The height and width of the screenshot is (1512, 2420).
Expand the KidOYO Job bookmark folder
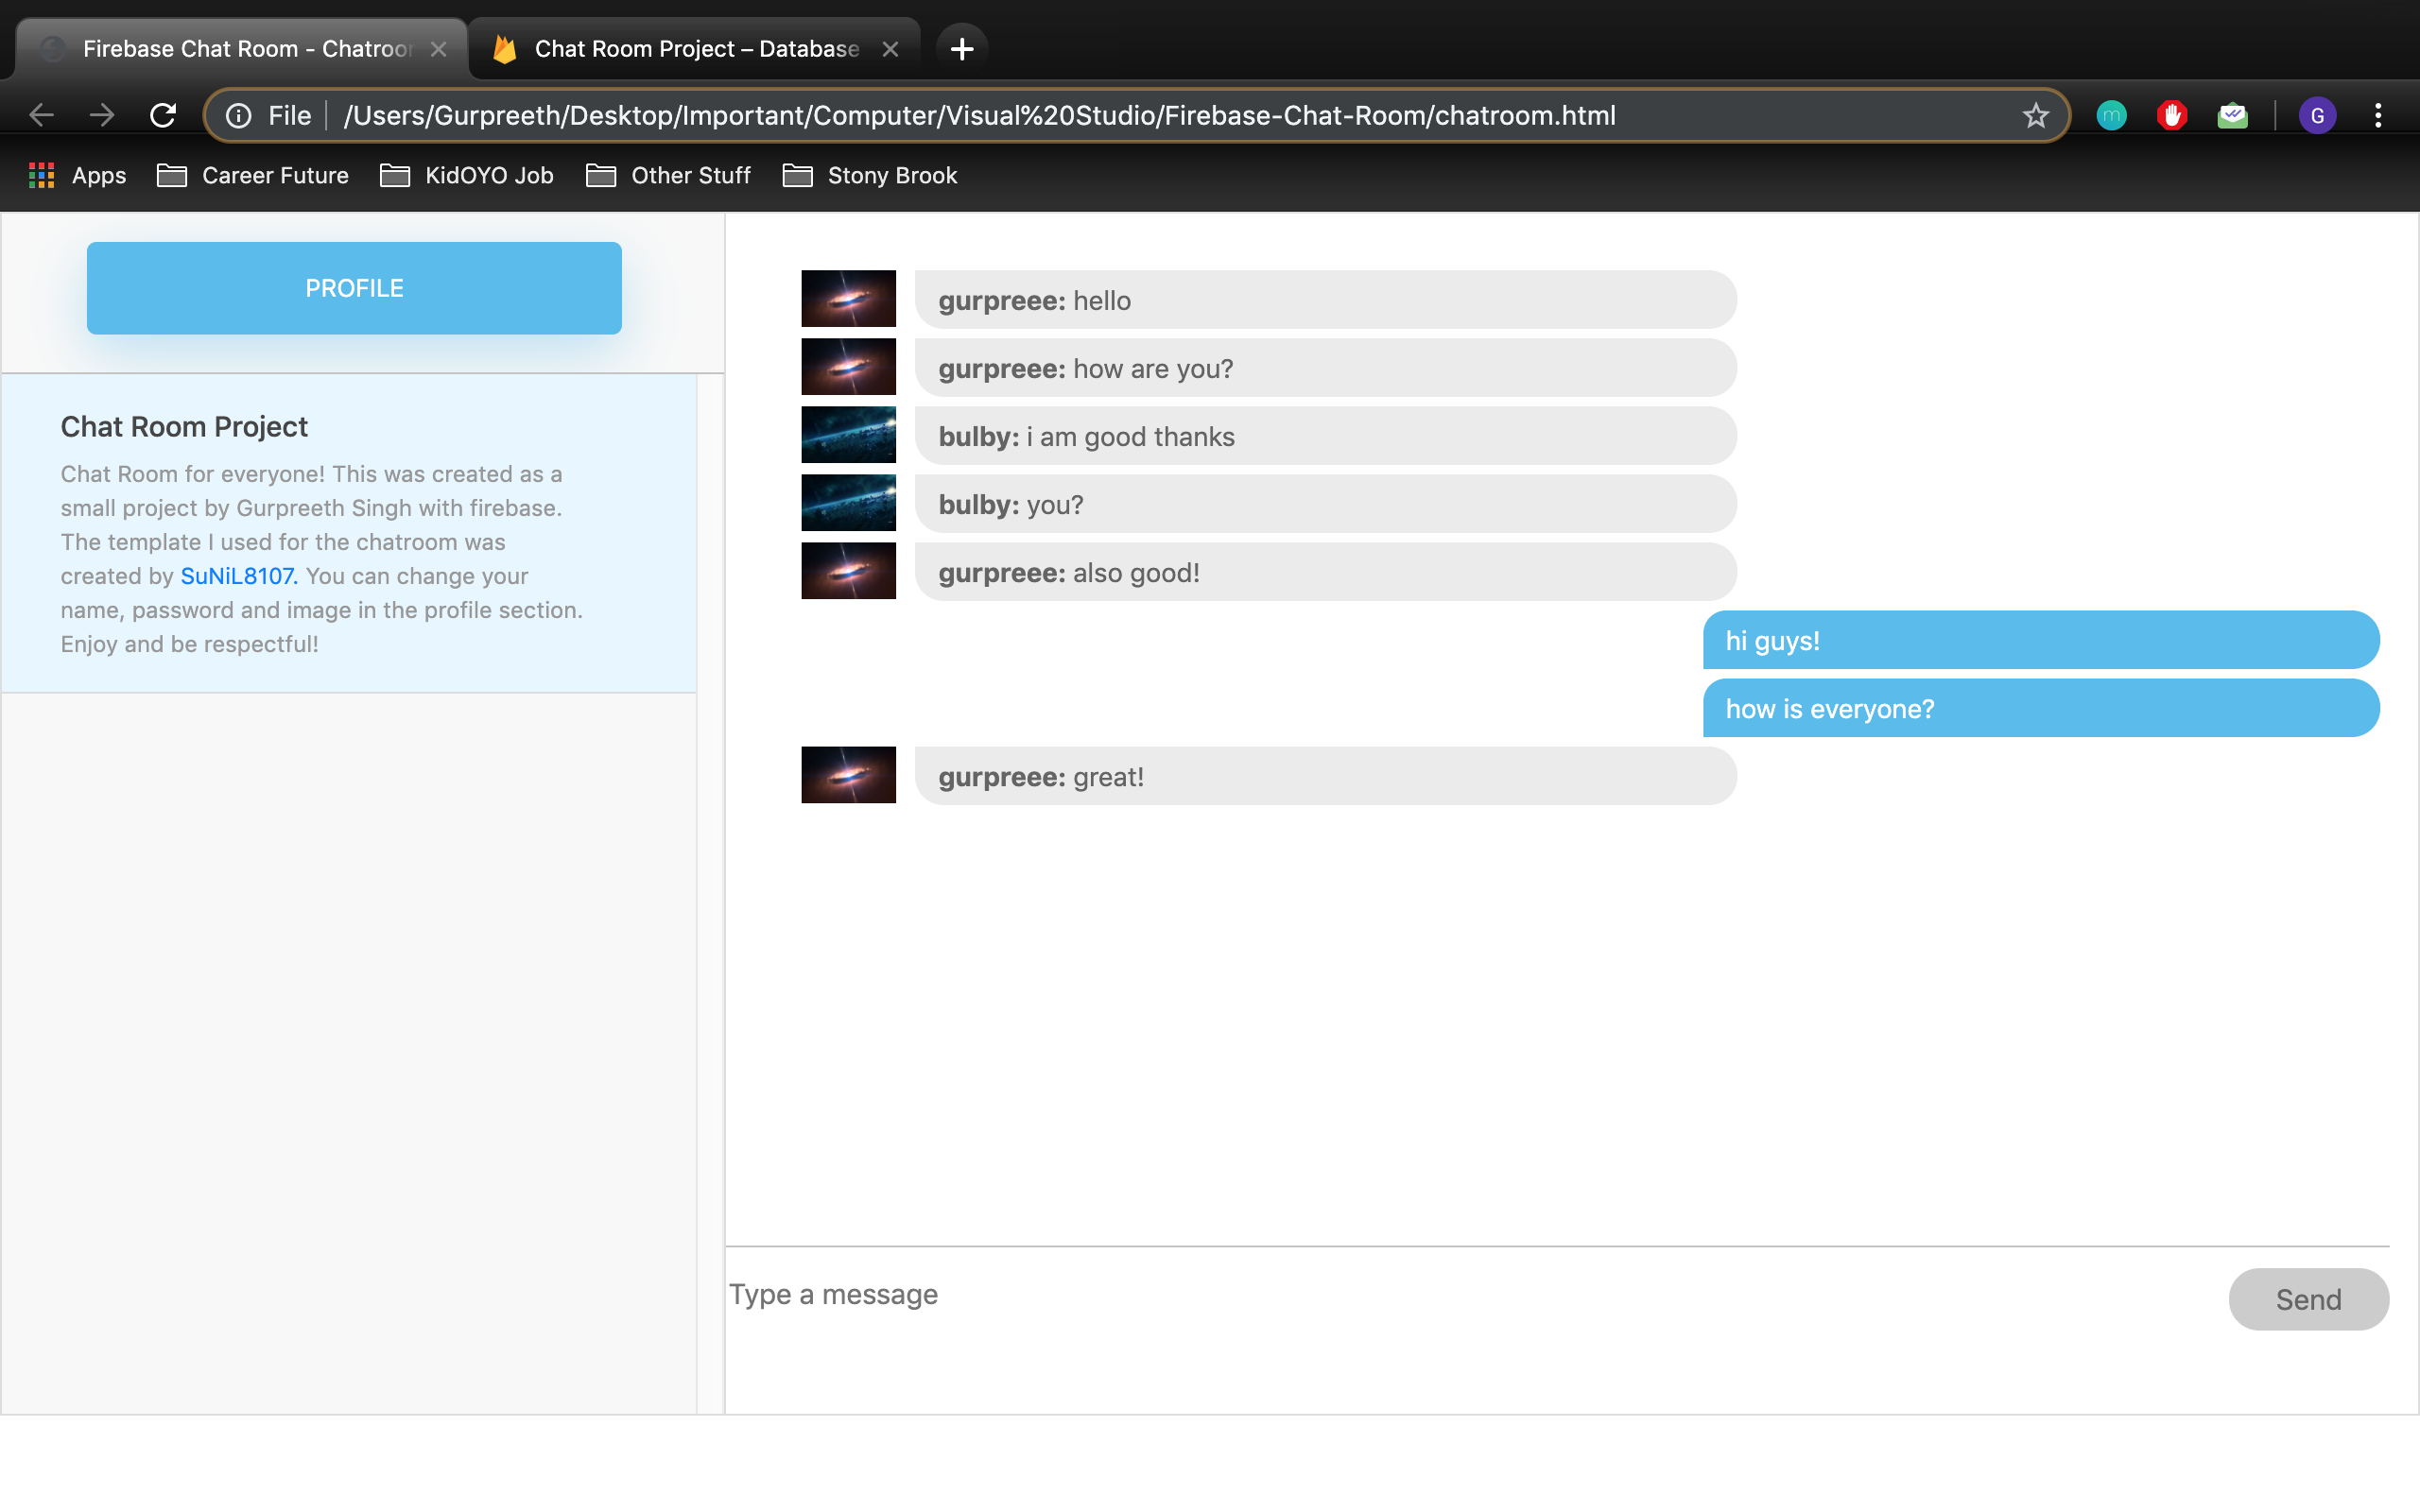point(467,176)
